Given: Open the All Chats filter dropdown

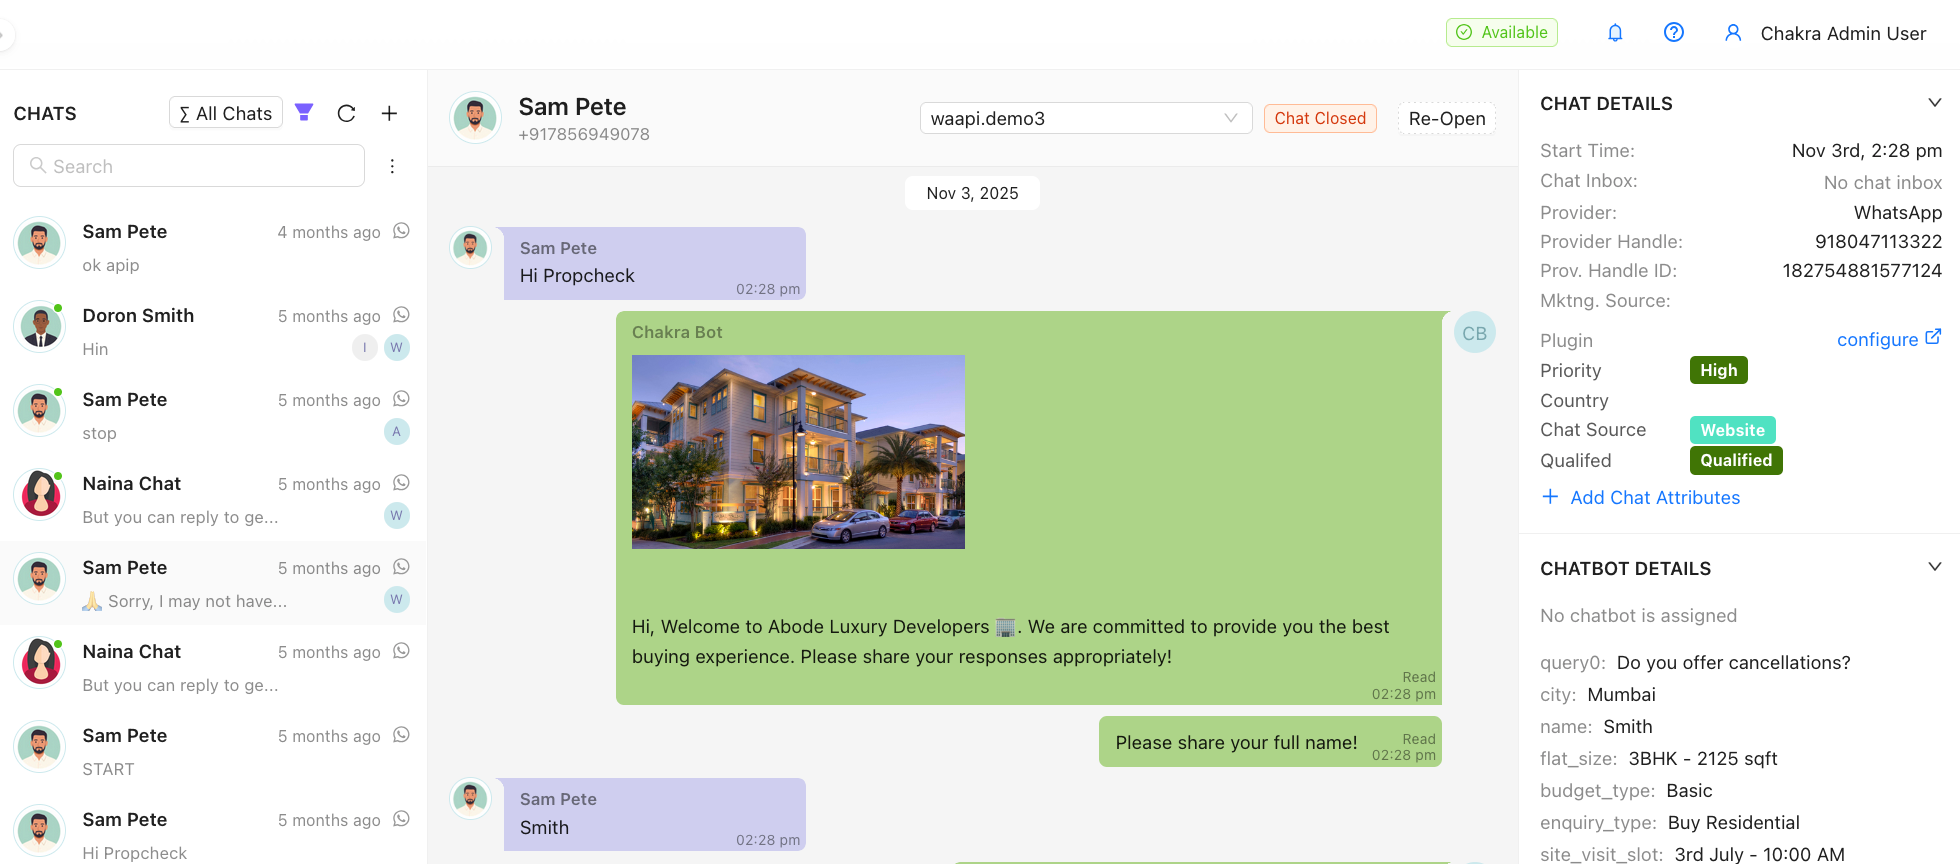Looking at the screenshot, I should coord(226,113).
